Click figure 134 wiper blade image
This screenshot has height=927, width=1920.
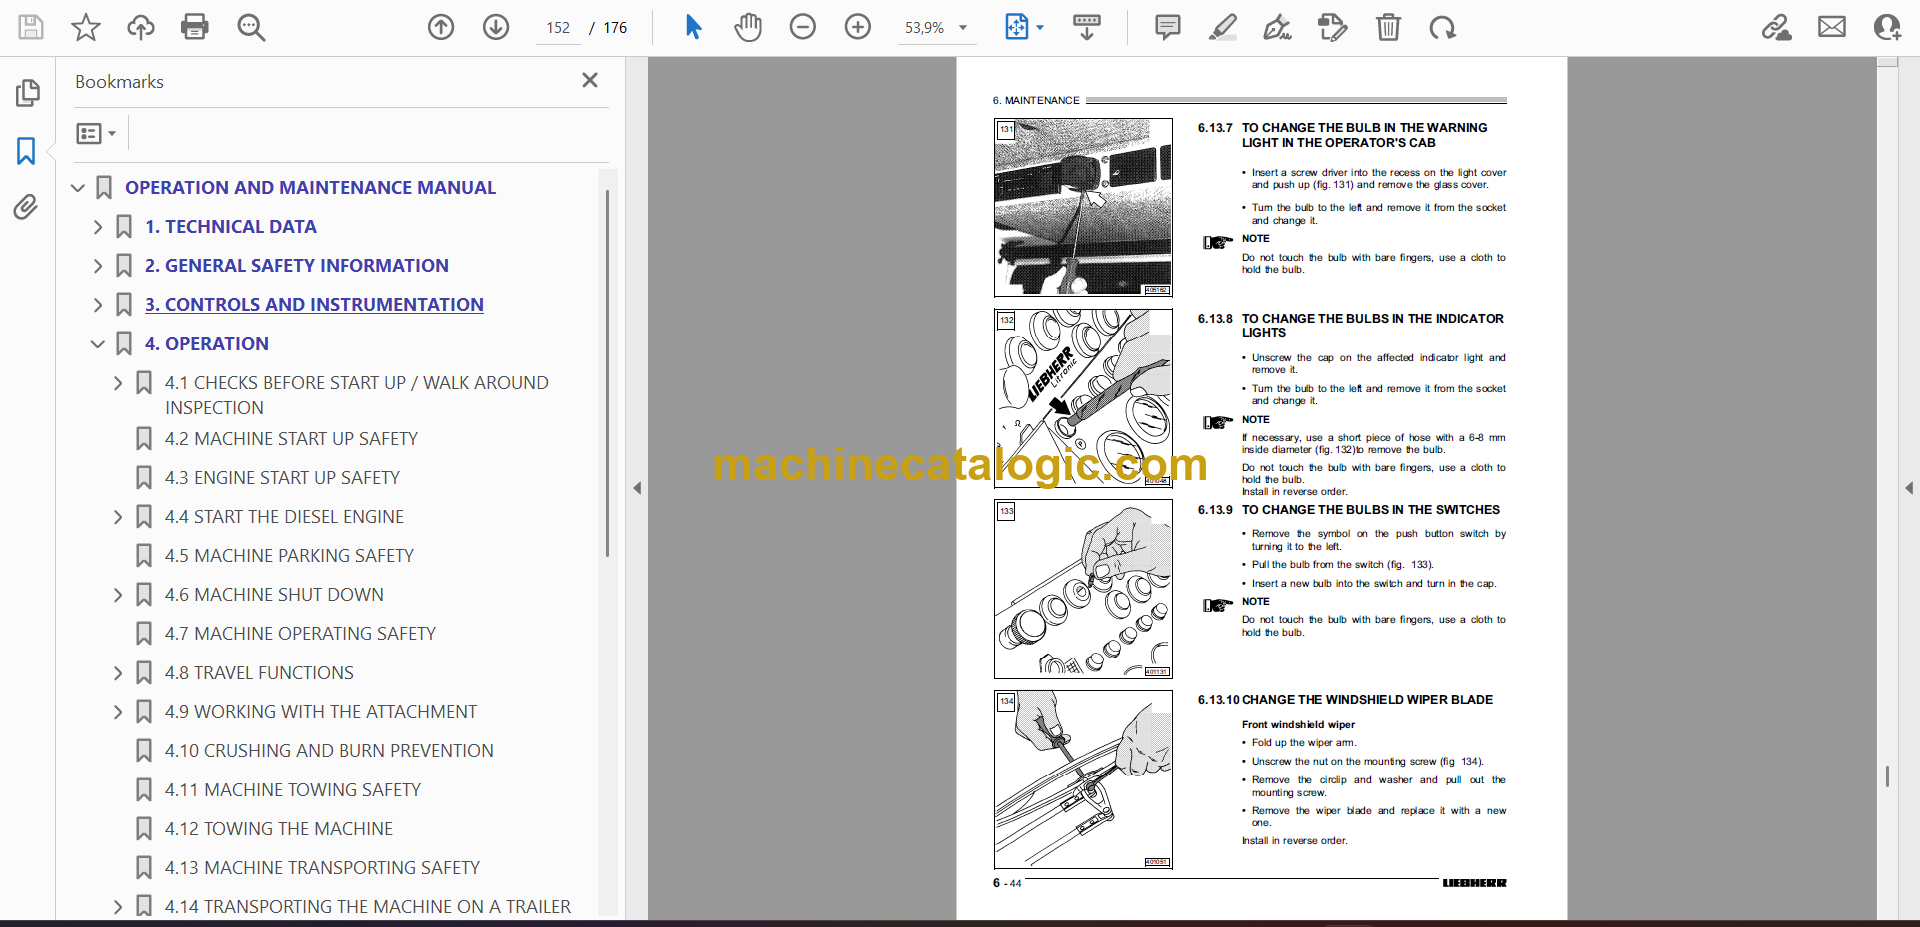[1083, 779]
